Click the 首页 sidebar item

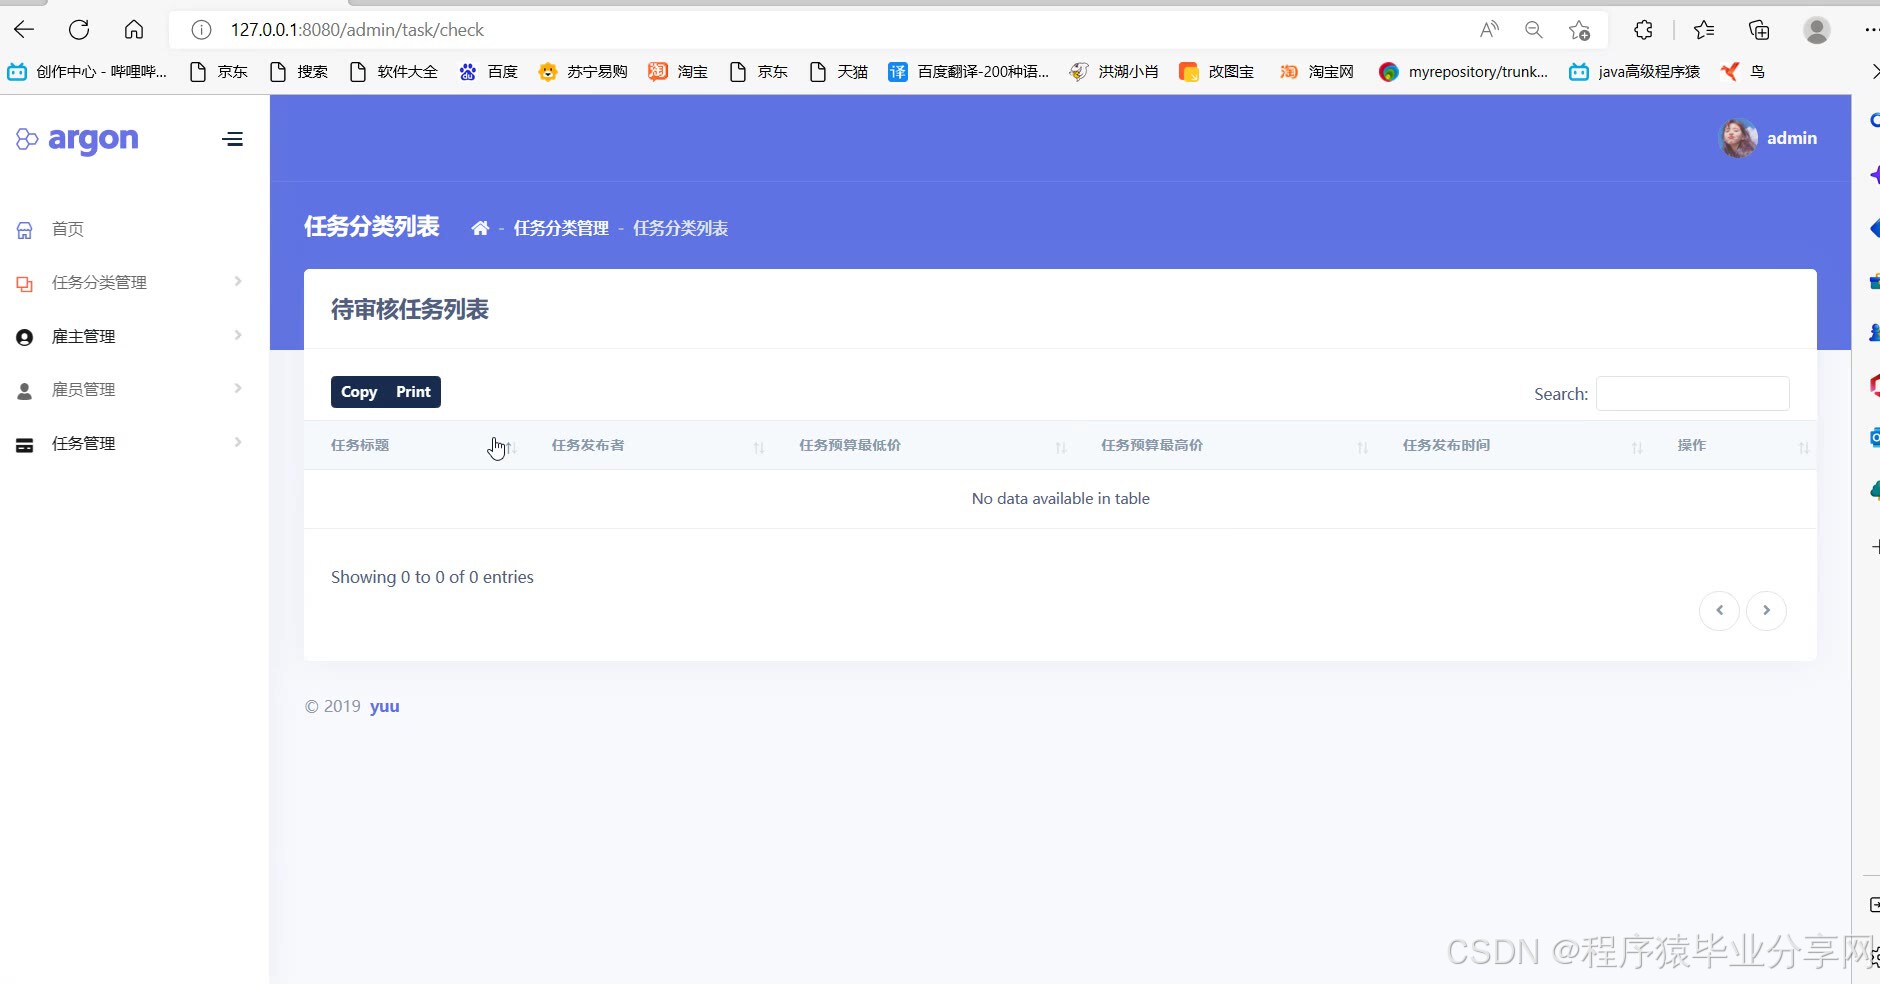[68, 229]
